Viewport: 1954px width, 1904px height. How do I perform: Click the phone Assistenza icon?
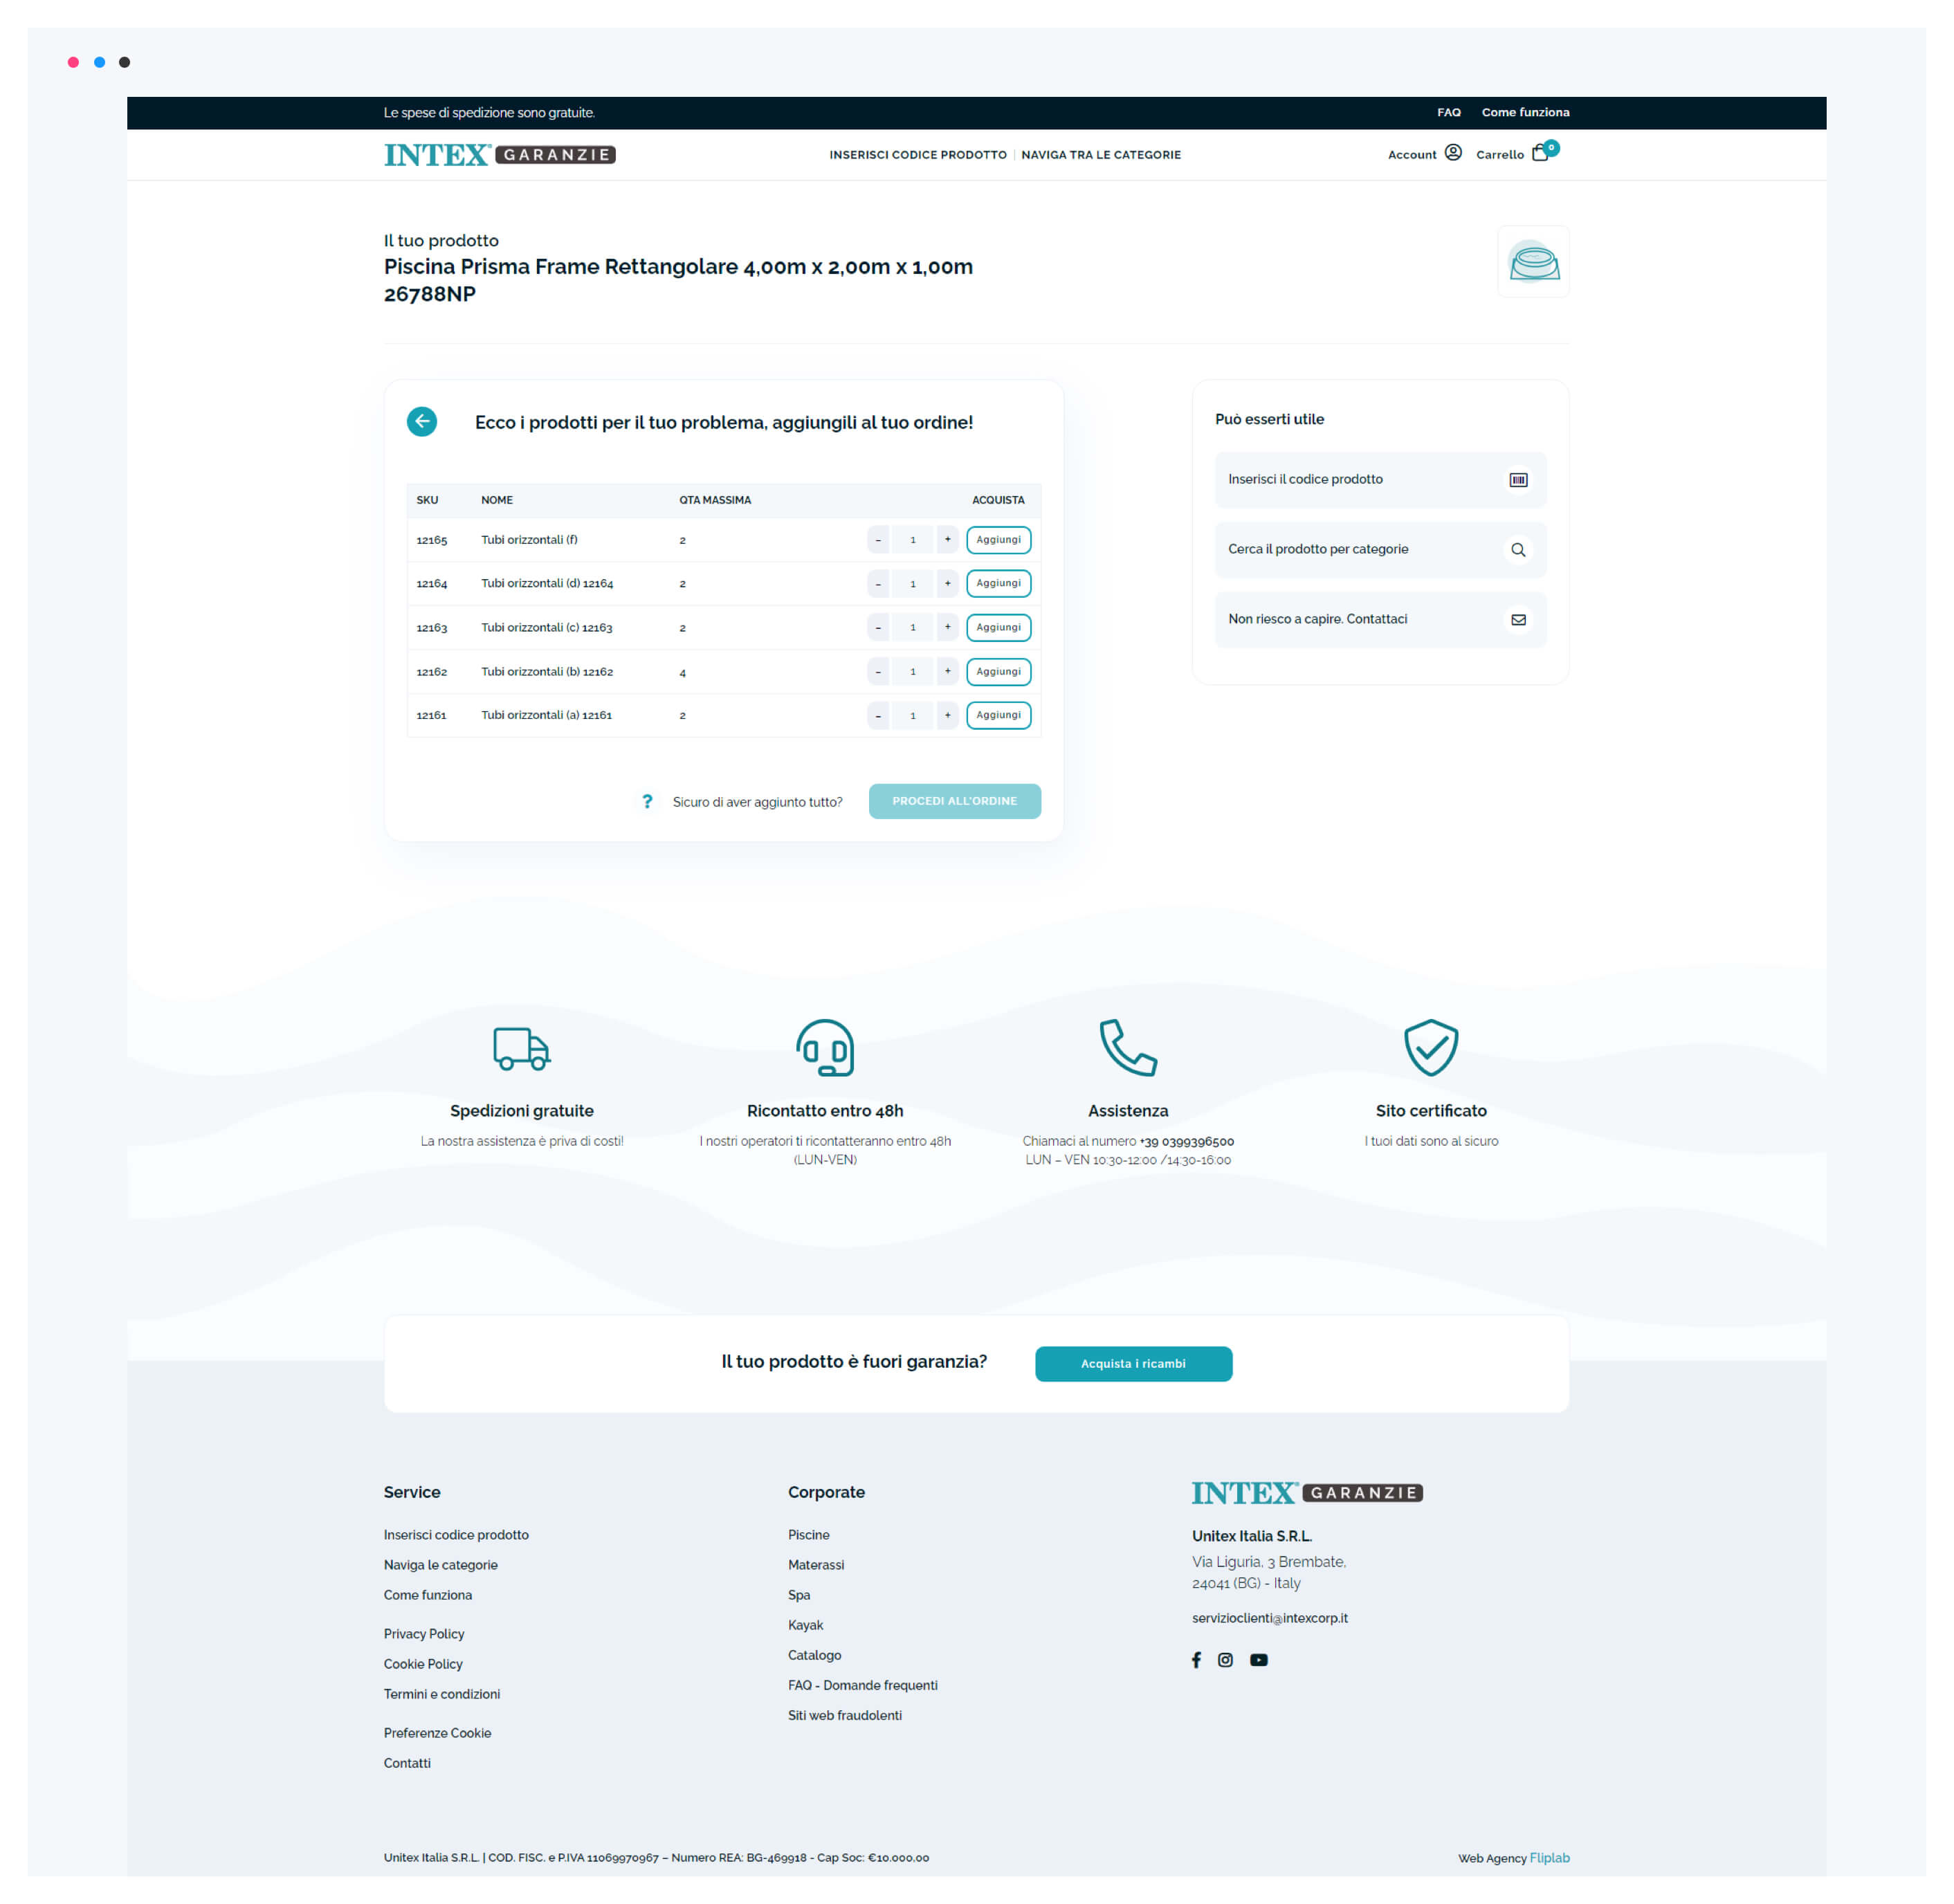(x=1128, y=1048)
